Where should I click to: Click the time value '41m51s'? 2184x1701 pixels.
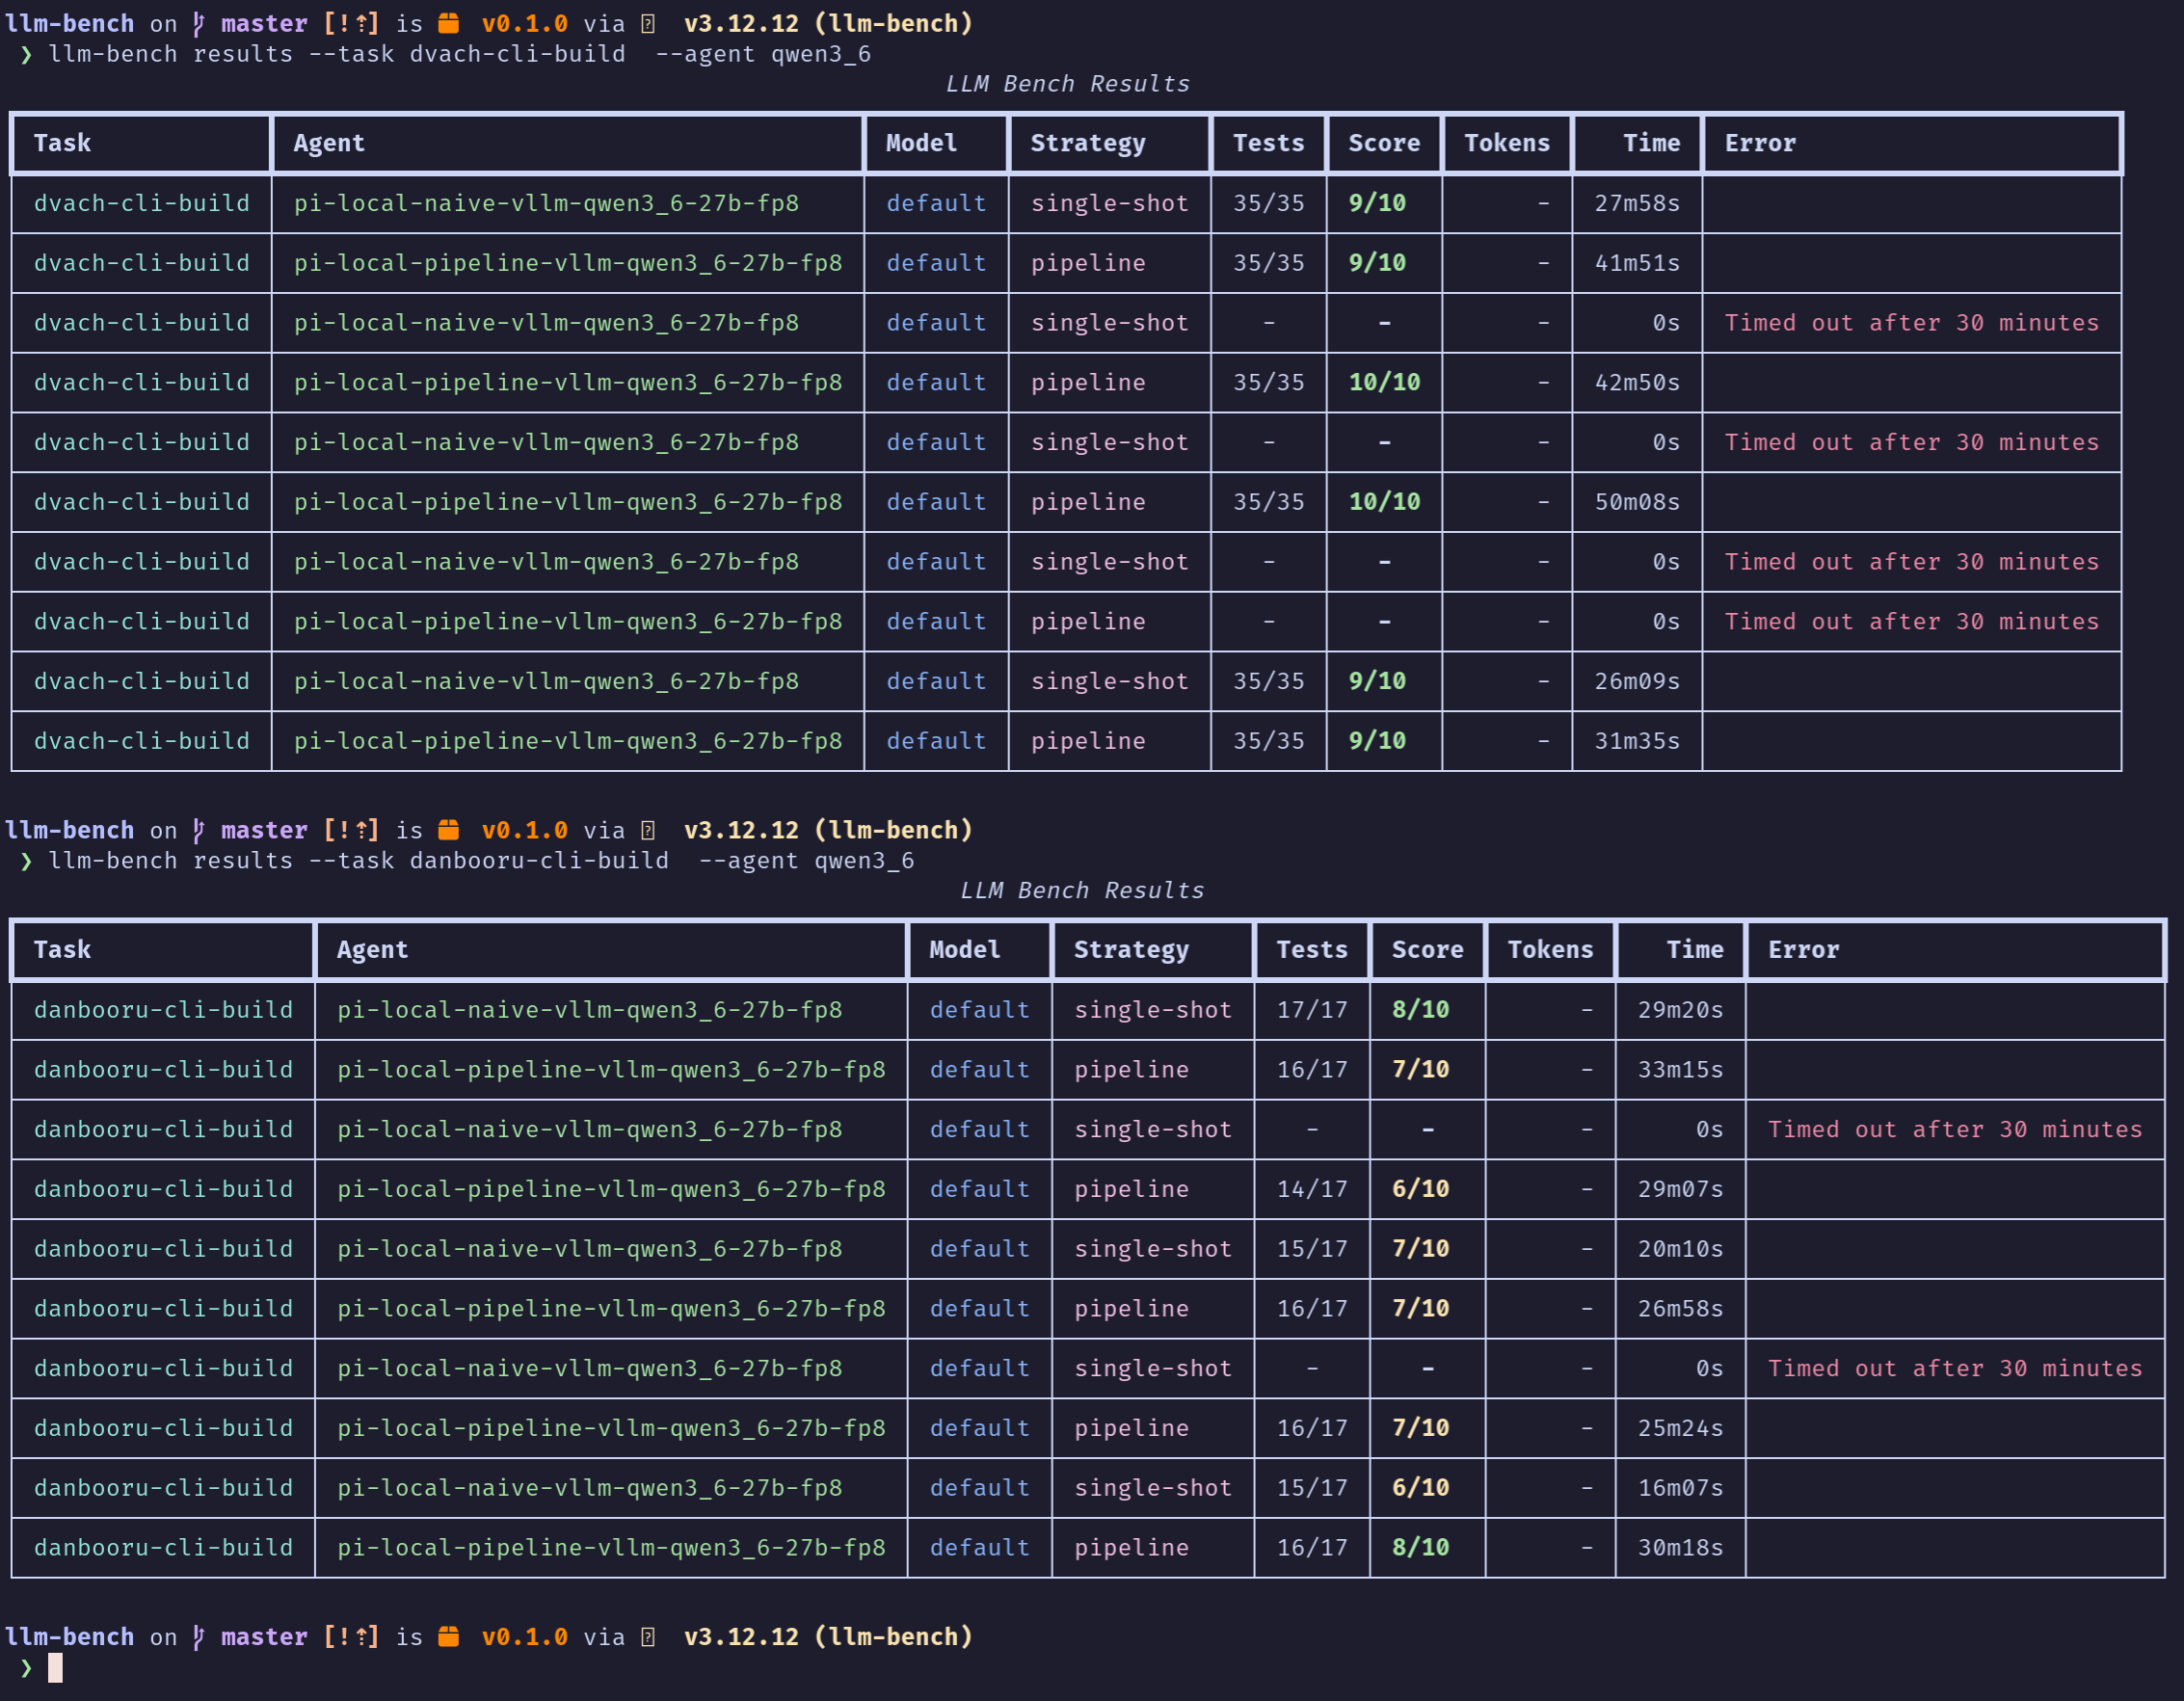point(1637,263)
